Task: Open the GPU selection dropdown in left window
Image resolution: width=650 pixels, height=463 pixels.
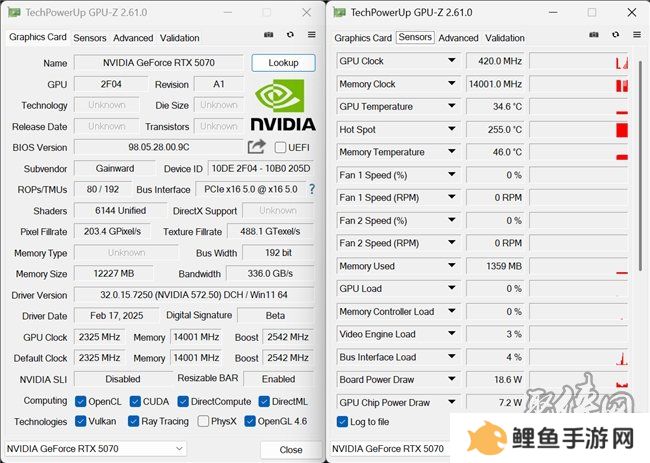Action: (x=95, y=448)
